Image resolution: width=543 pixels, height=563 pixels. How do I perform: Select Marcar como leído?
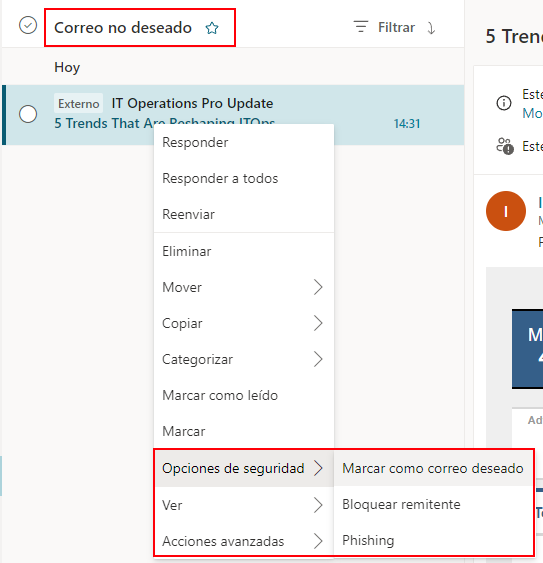(244, 395)
